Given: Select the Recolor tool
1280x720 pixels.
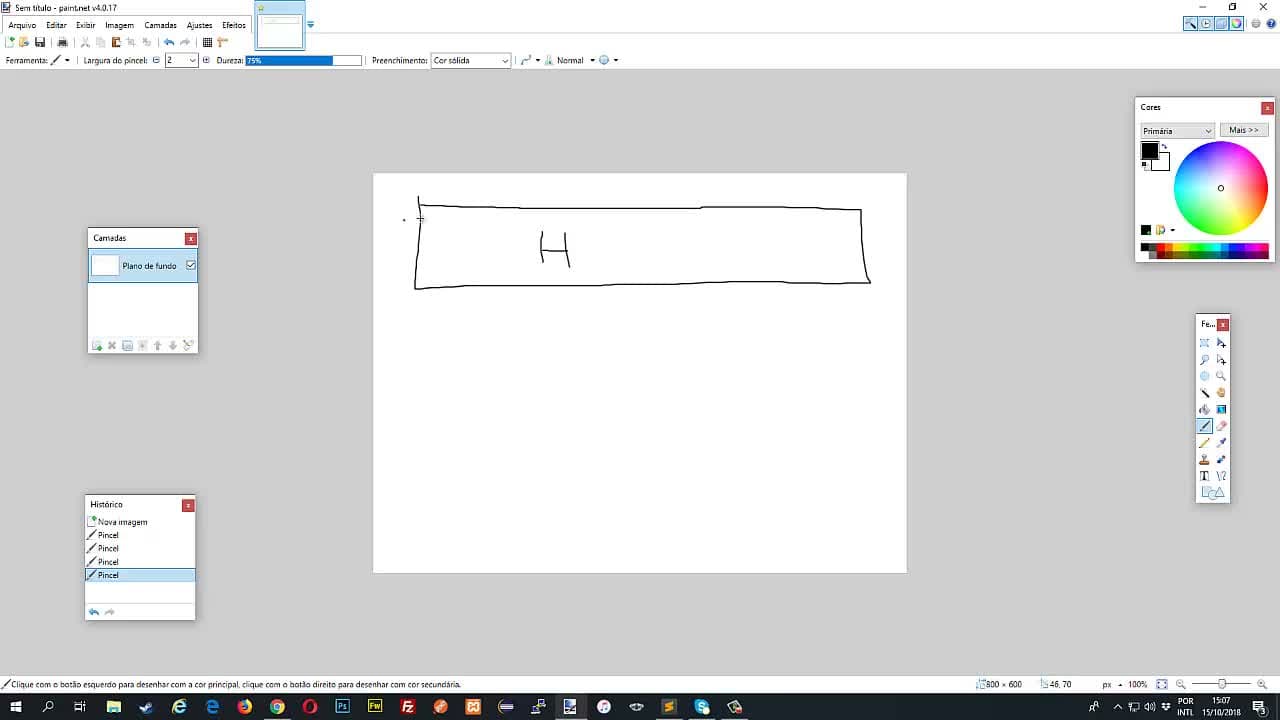Looking at the screenshot, I should (x=1221, y=460).
